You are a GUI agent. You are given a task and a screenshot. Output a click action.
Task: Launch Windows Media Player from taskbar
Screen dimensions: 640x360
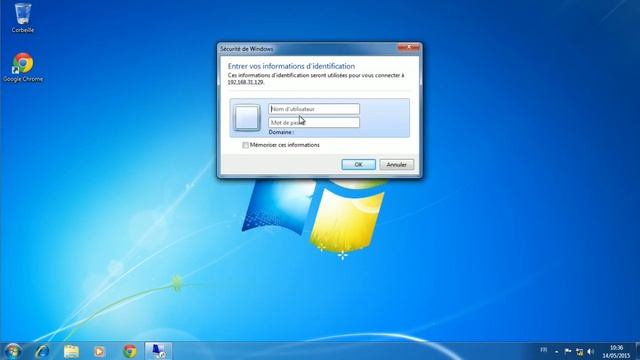(99, 351)
